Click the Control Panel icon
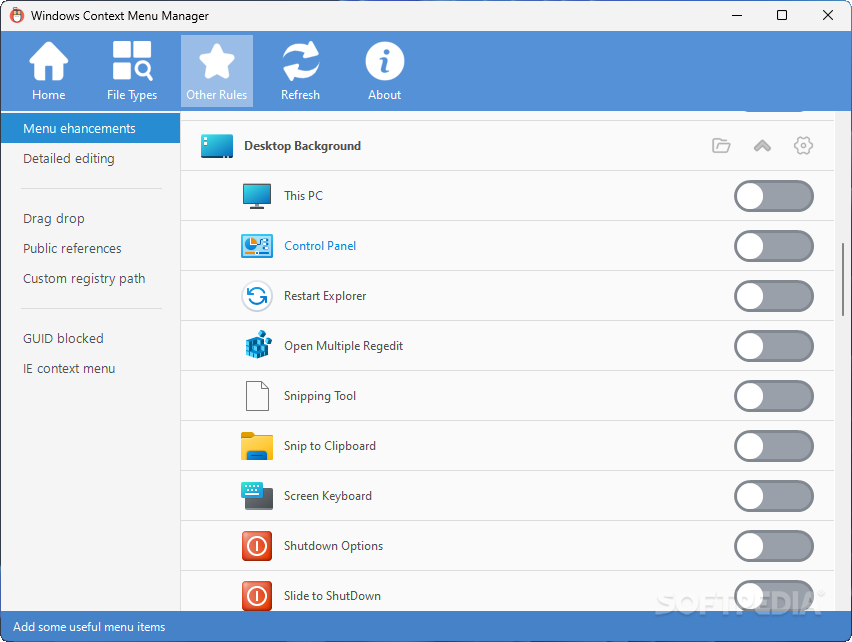852x642 pixels. [x=257, y=246]
